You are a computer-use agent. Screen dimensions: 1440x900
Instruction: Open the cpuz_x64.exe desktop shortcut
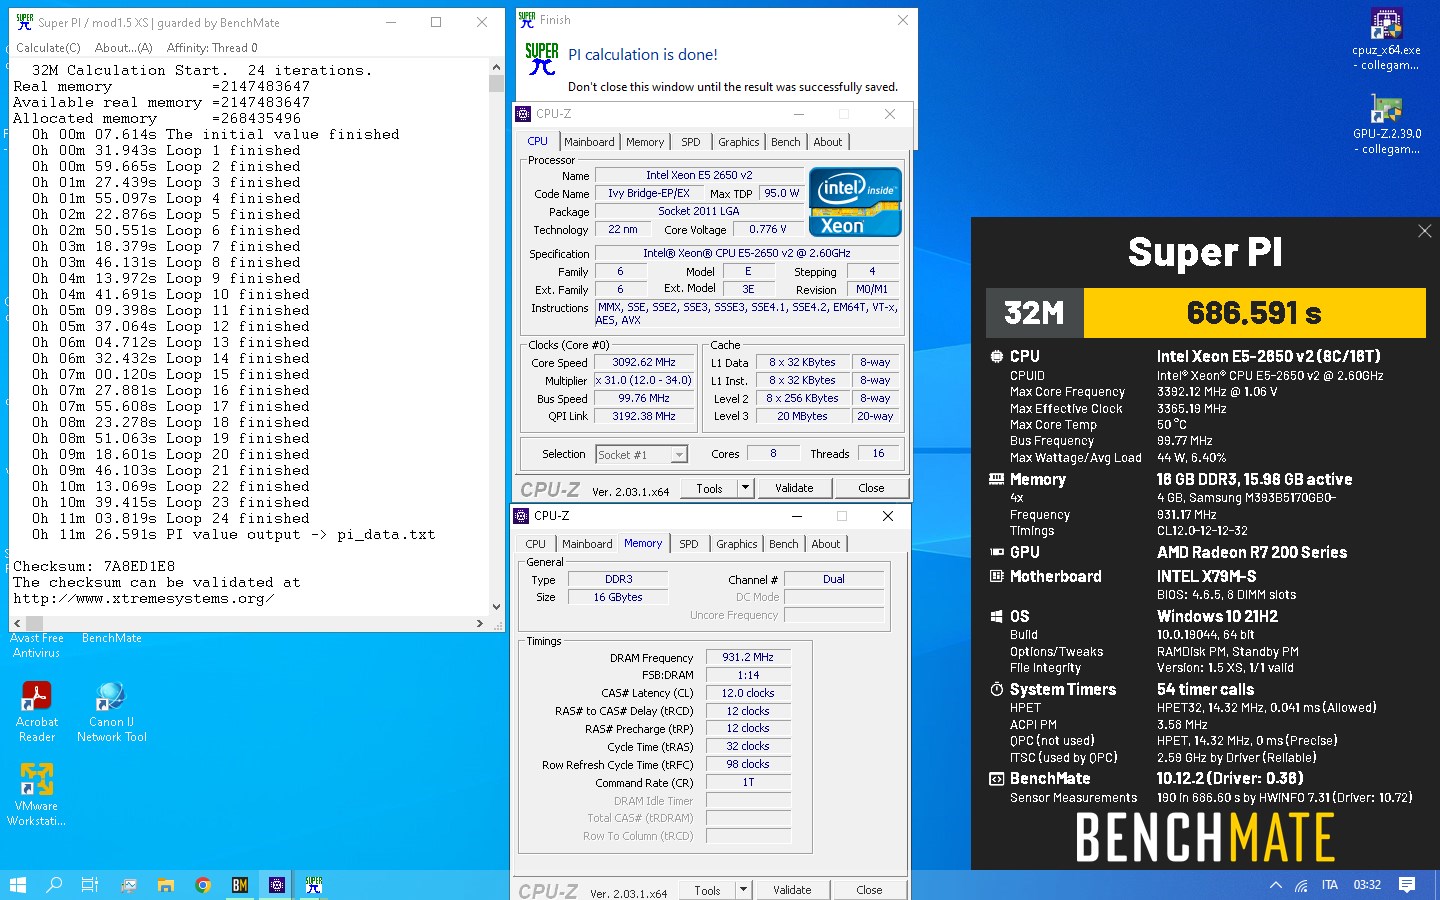click(x=1386, y=40)
